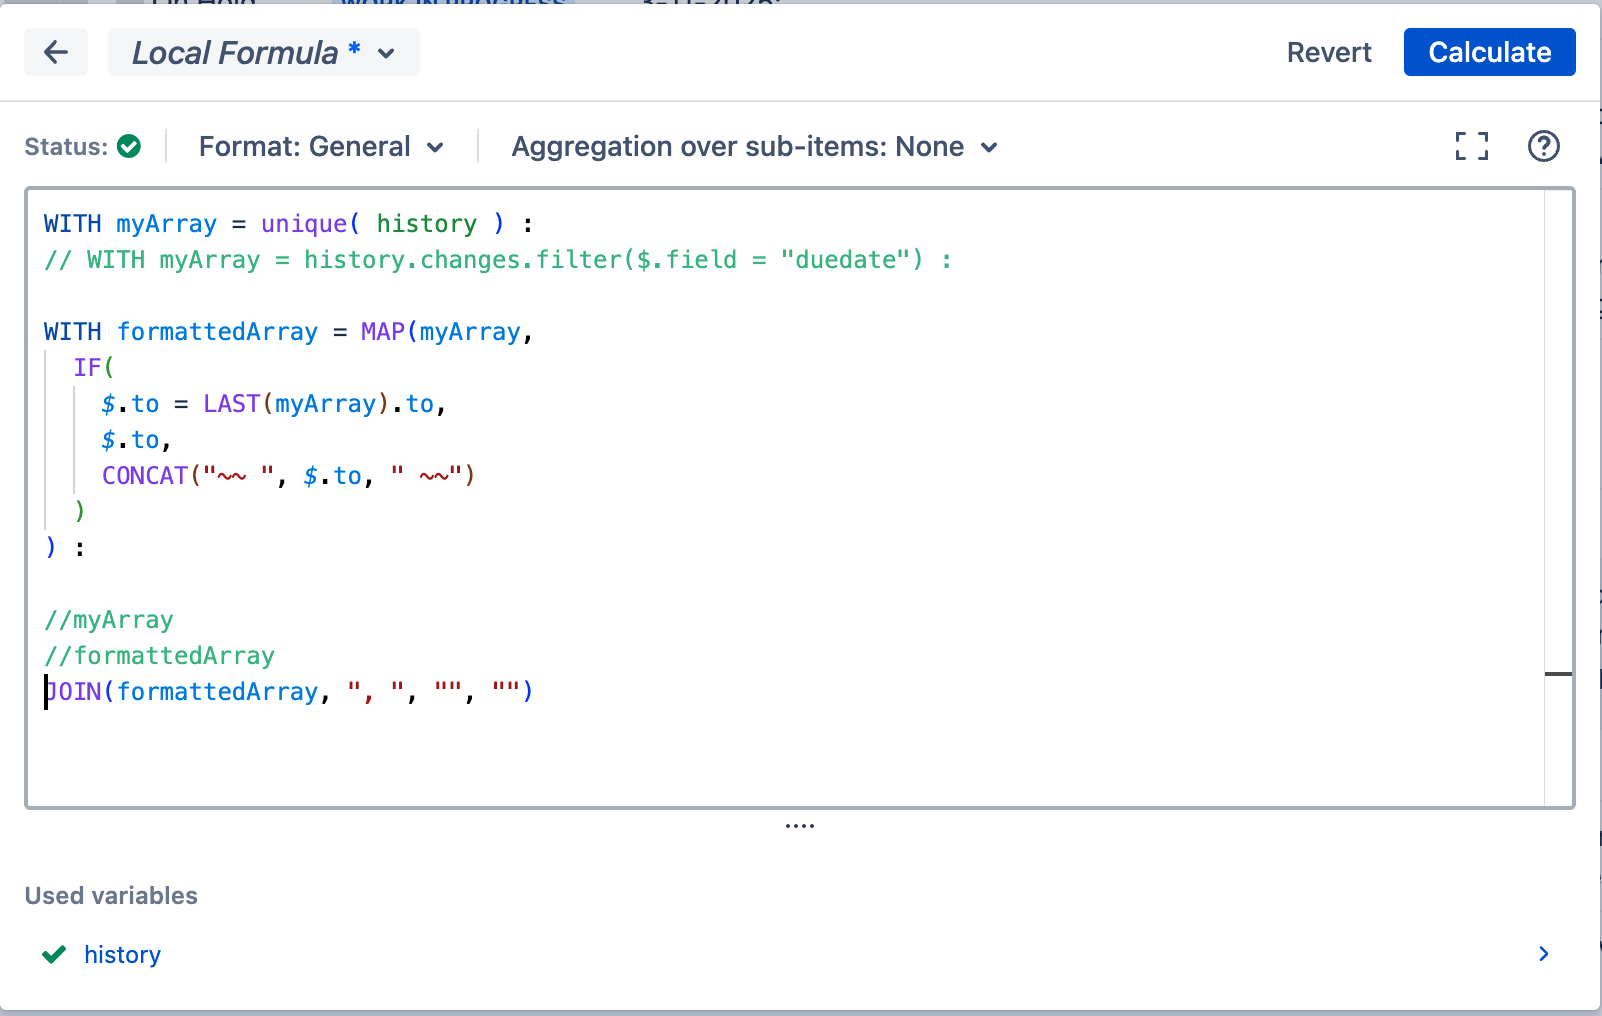Click the LAST(myArray).to expression

tap(319, 404)
